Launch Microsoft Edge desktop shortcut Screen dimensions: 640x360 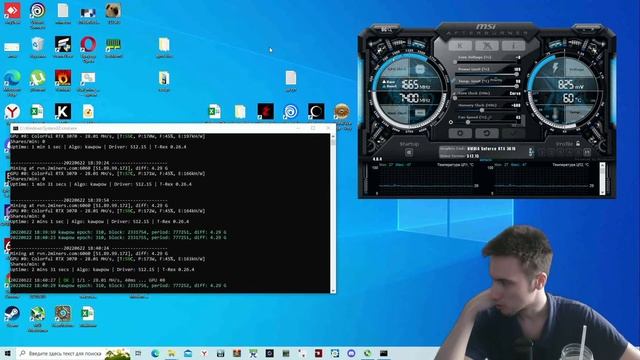tap(12, 78)
